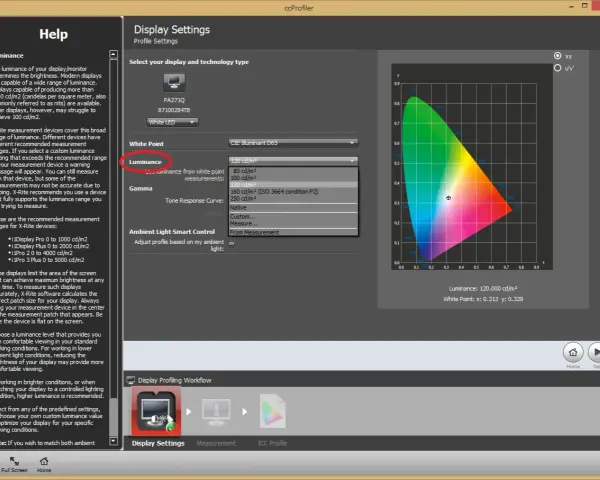Viewport: 600px width, 480px height.
Task: Select the xy chromaticity radio button
Action: [x=558, y=56]
